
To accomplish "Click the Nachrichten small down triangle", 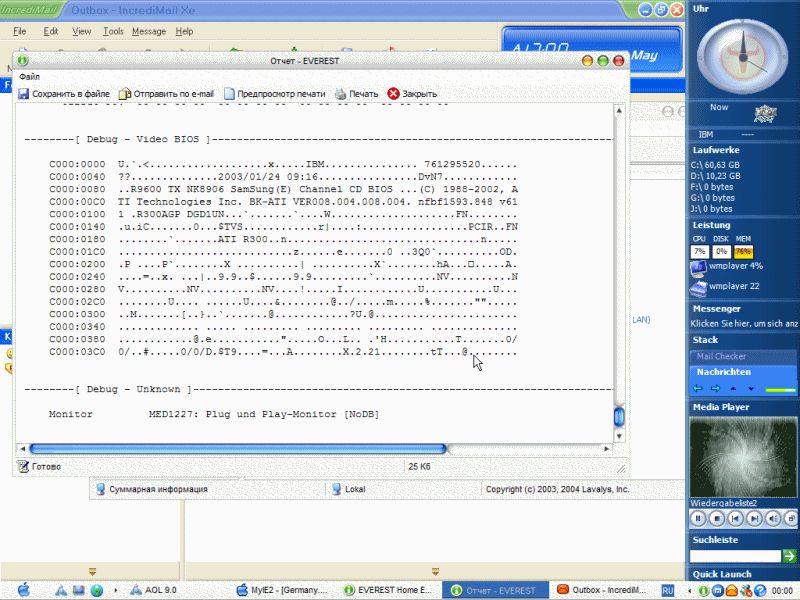I will (x=751, y=389).
